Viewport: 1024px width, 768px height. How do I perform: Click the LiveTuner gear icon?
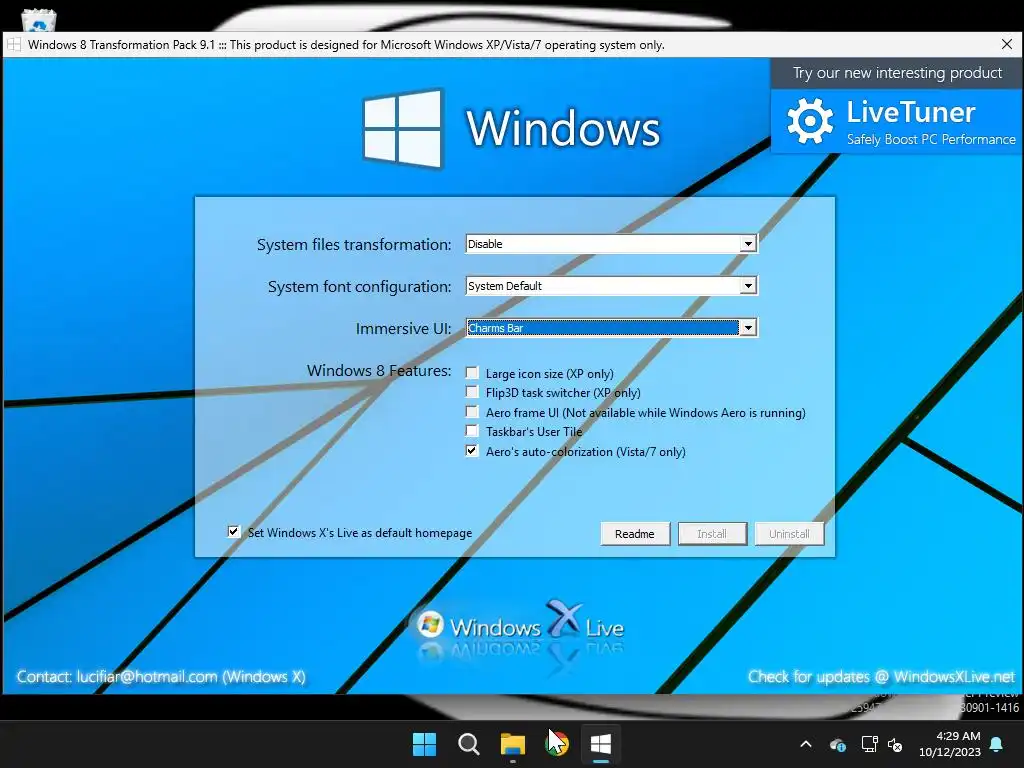(x=810, y=121)
